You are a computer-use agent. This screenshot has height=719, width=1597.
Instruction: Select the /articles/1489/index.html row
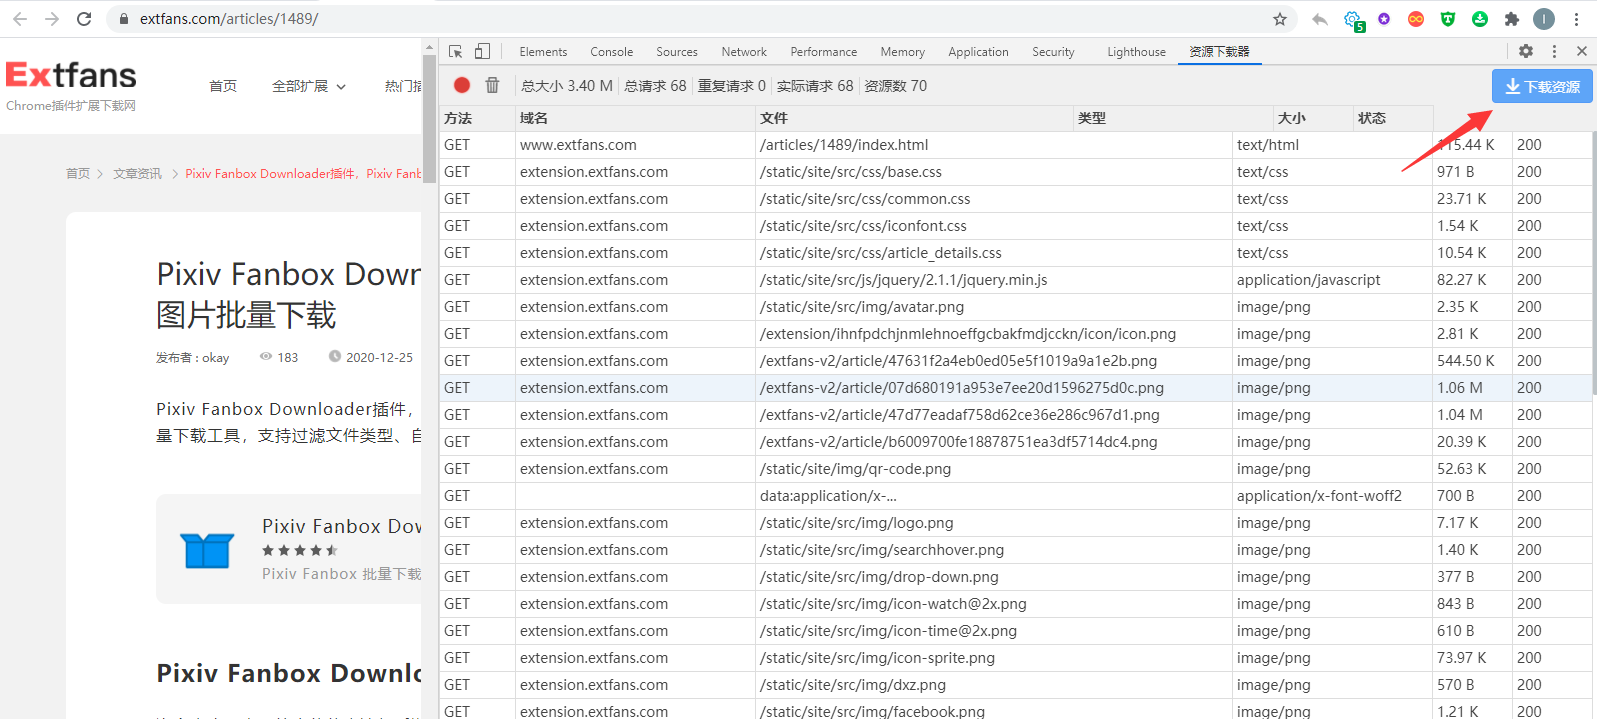click(1015, 145)
